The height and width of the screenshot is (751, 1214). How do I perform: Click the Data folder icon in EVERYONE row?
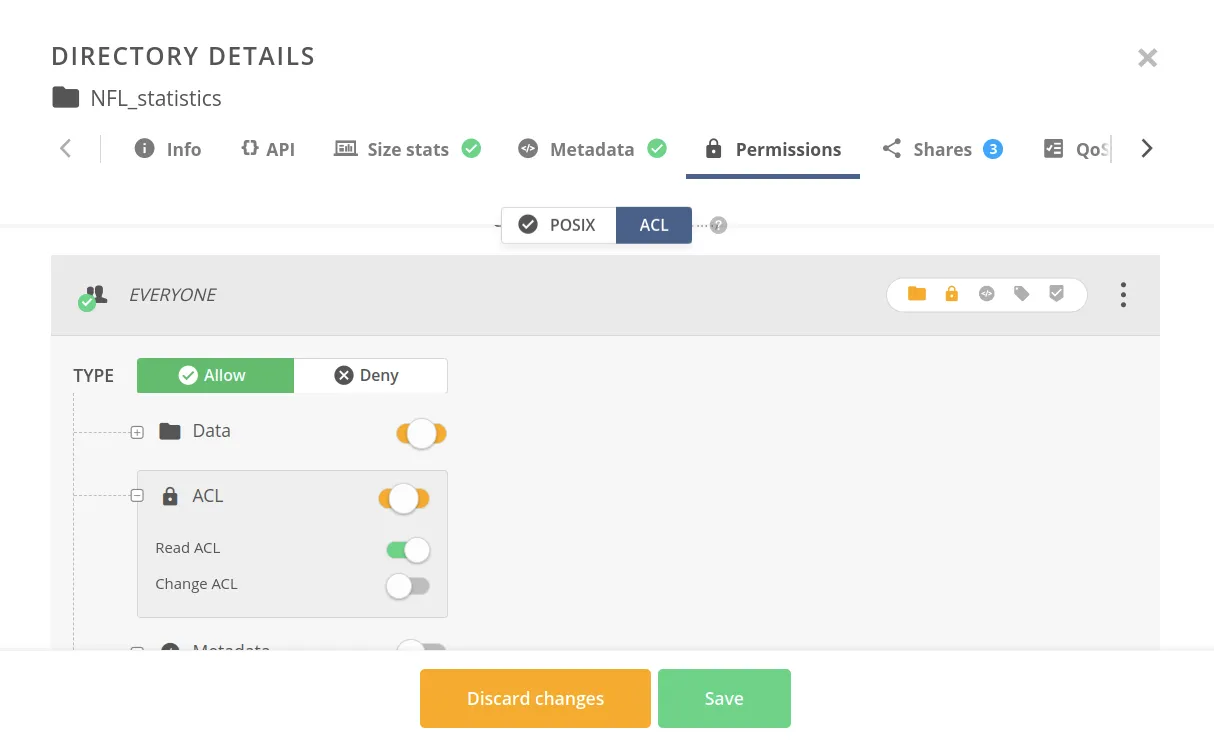(916, 294)
